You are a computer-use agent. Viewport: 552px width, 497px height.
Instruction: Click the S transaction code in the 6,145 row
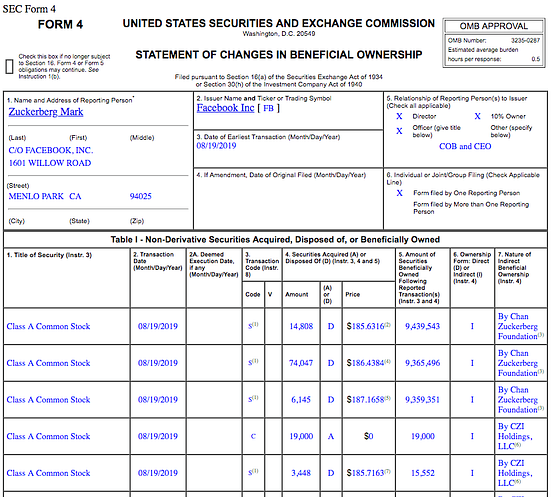[x=253, y=399]
